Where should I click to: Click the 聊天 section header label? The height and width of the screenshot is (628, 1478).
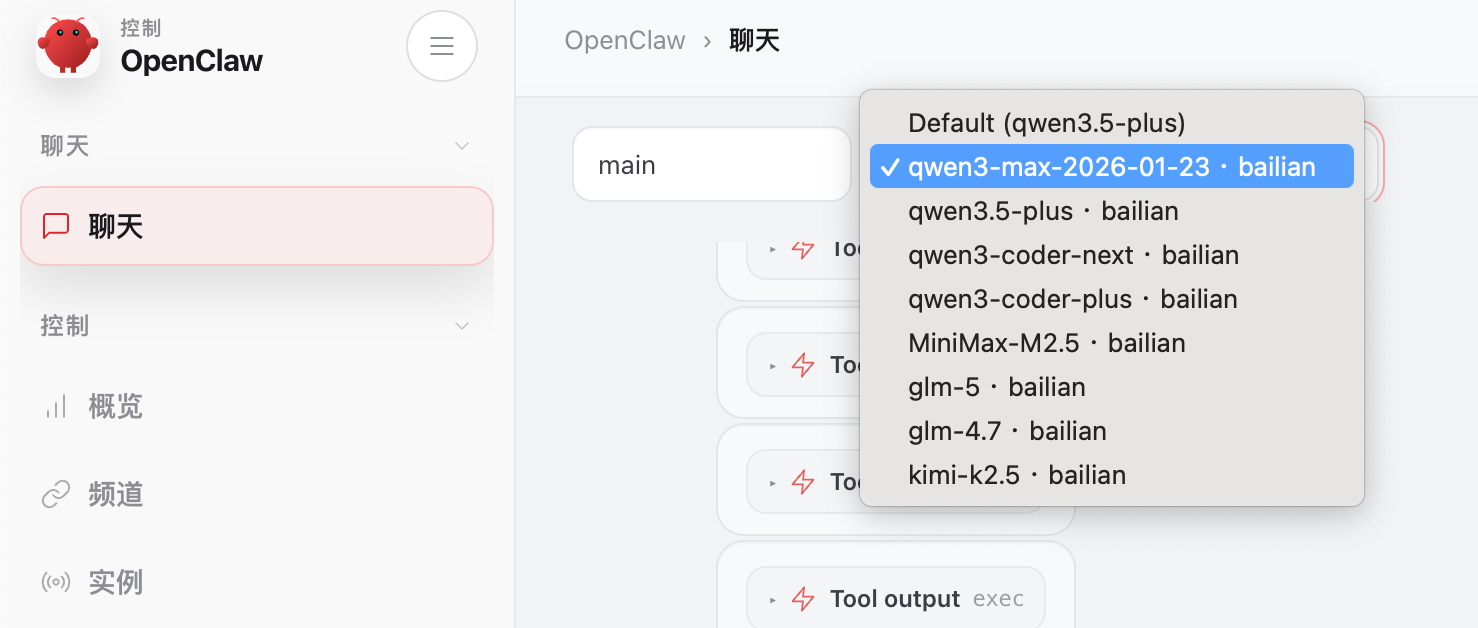click(65, 146)
